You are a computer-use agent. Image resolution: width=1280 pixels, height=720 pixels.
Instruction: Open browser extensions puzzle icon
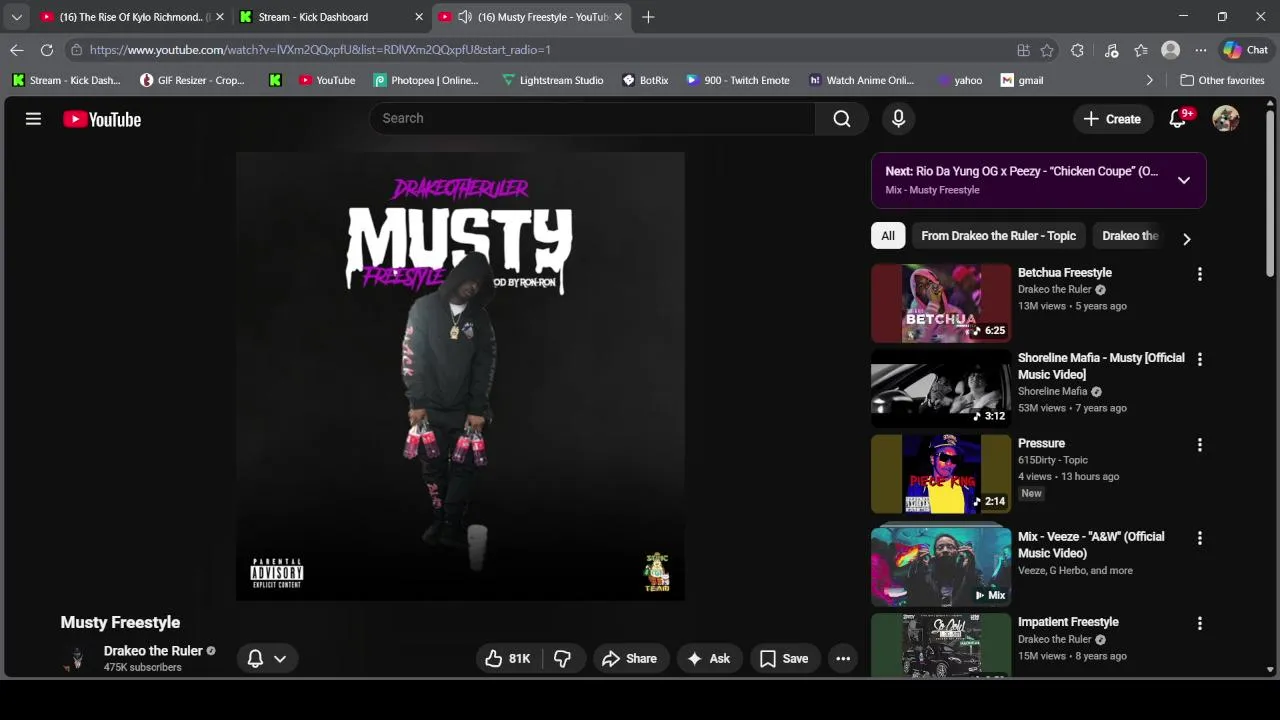click(x=1077, y=50)
